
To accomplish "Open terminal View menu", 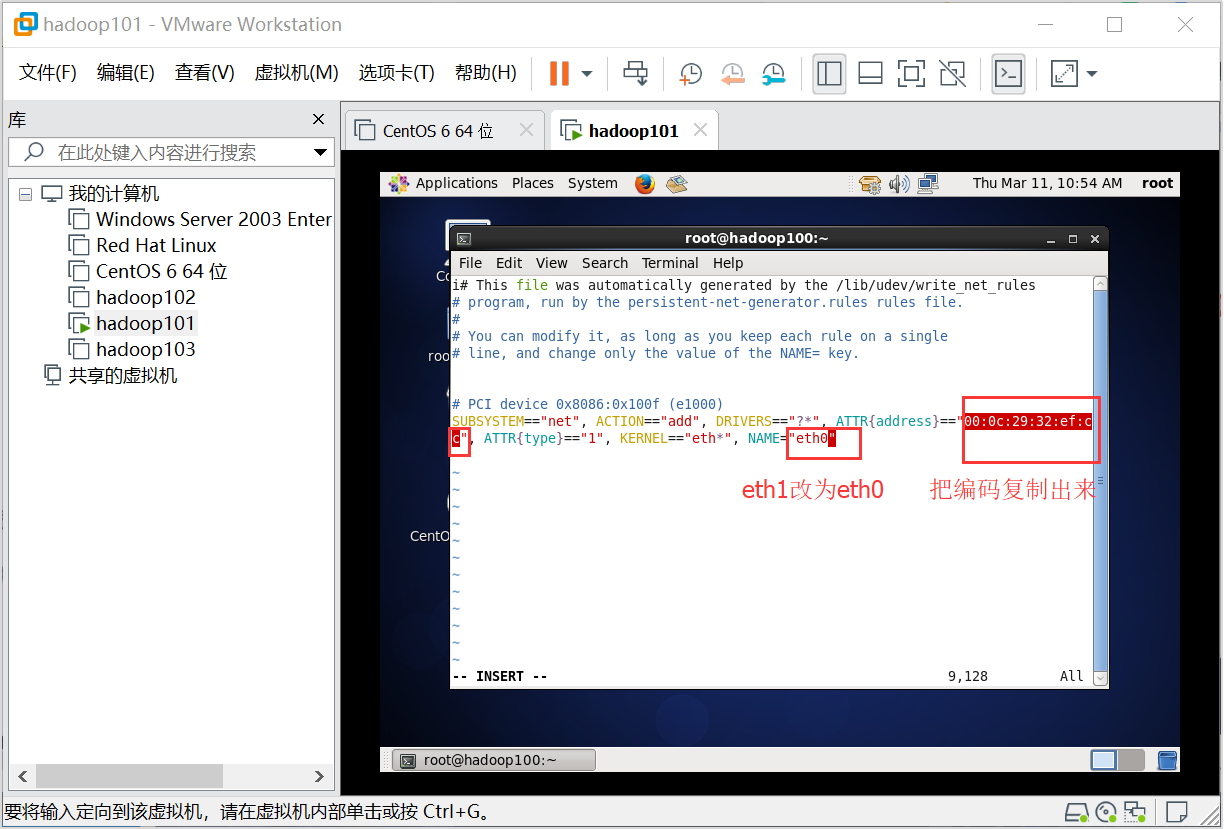I will [x=552, y=263].
